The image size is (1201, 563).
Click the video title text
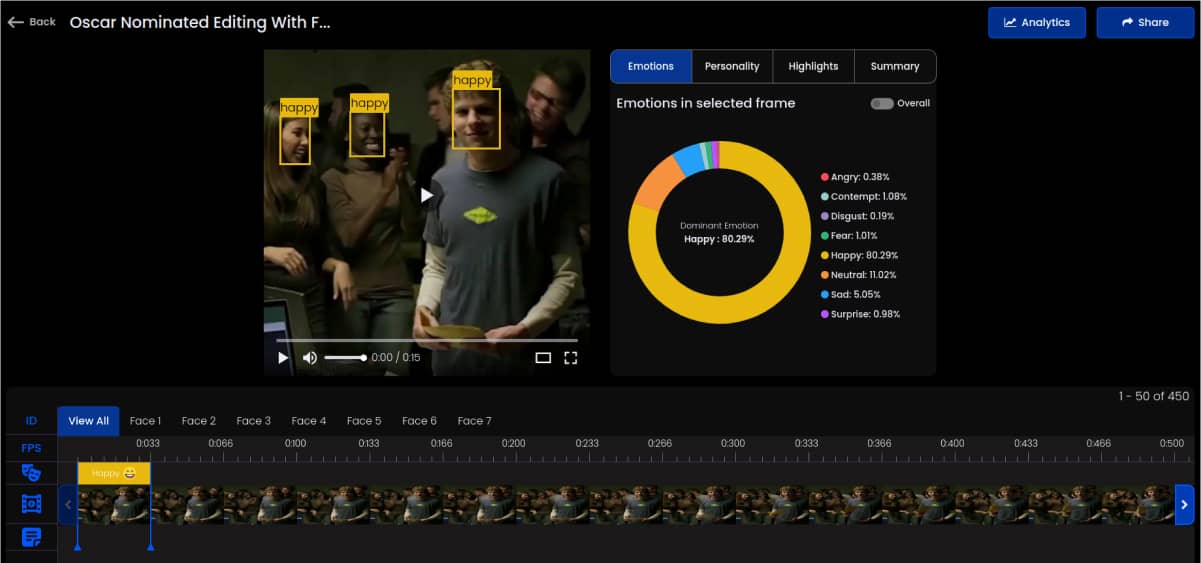[x=200, y=22]
